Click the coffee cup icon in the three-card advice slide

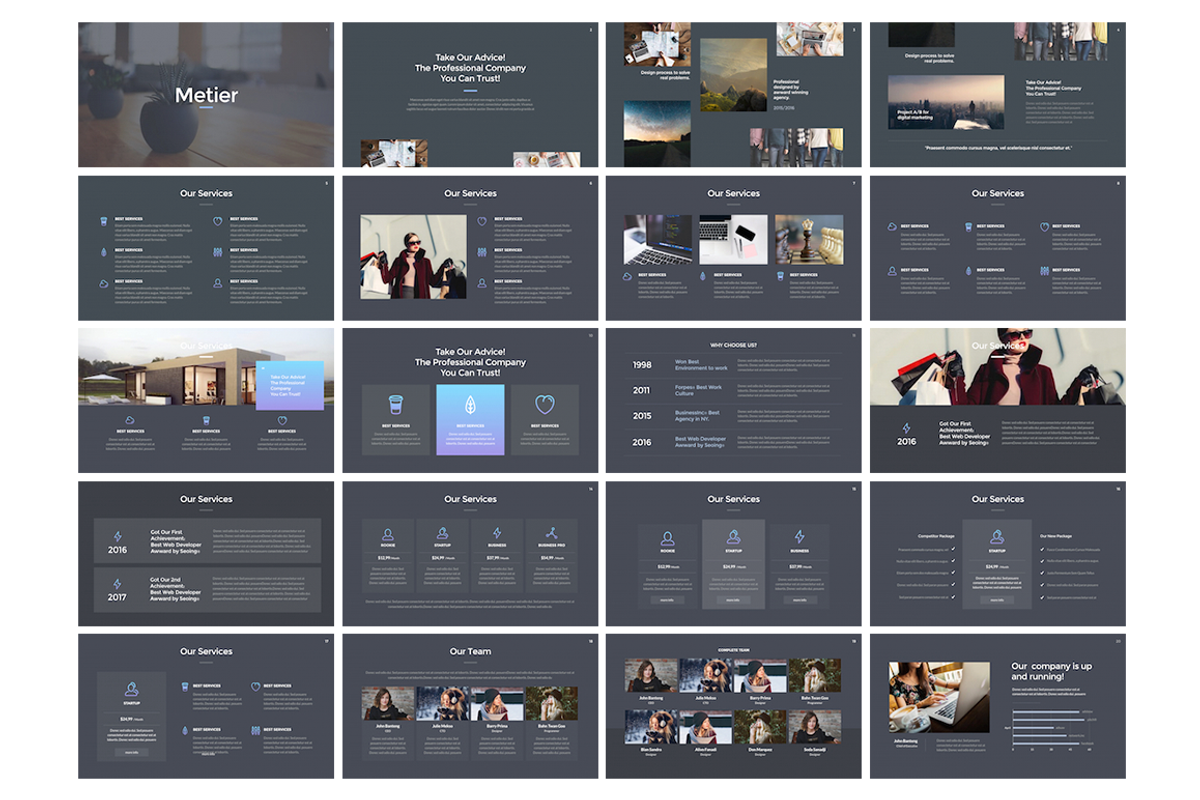[395, 405]
